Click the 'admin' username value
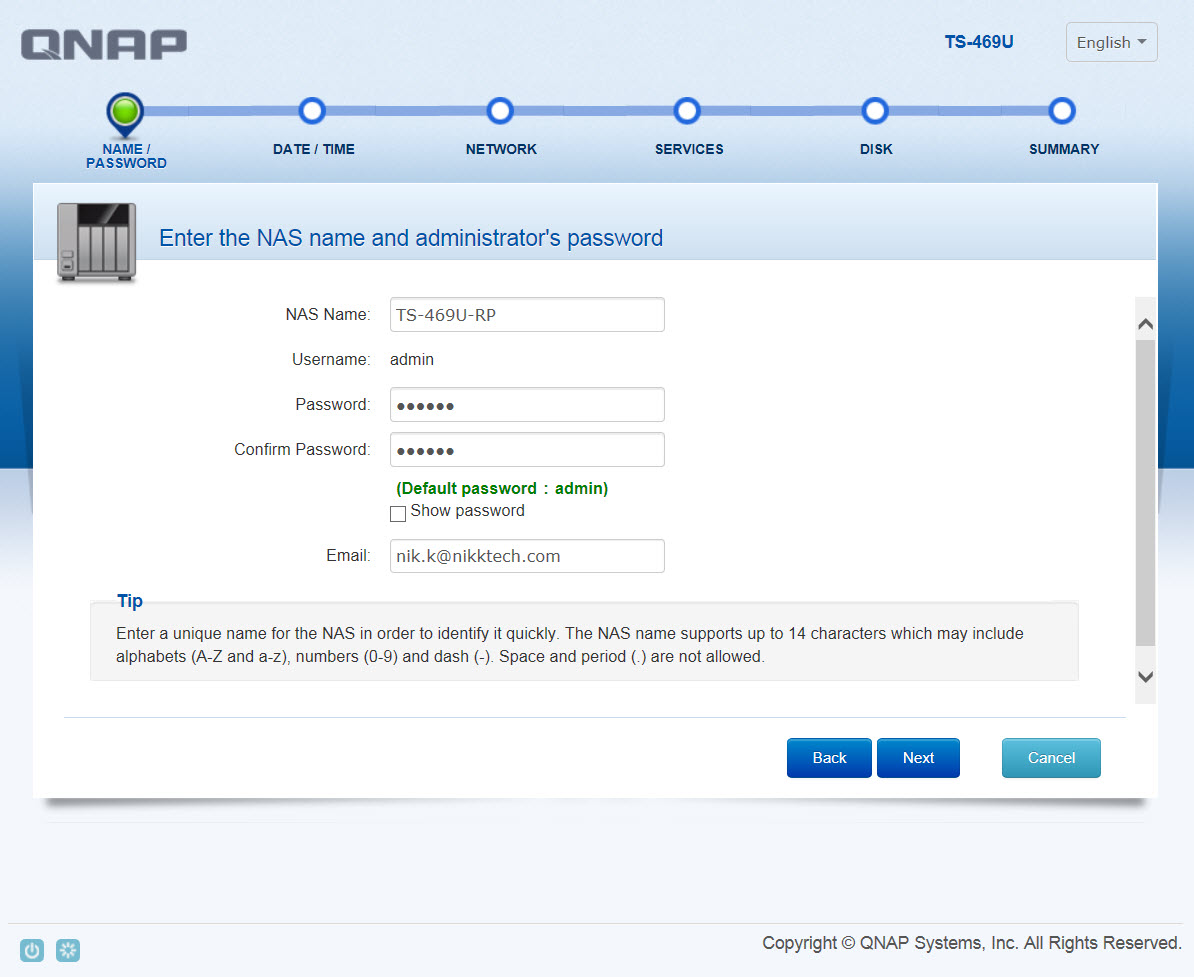1194x977 pixels. (412, 359)
